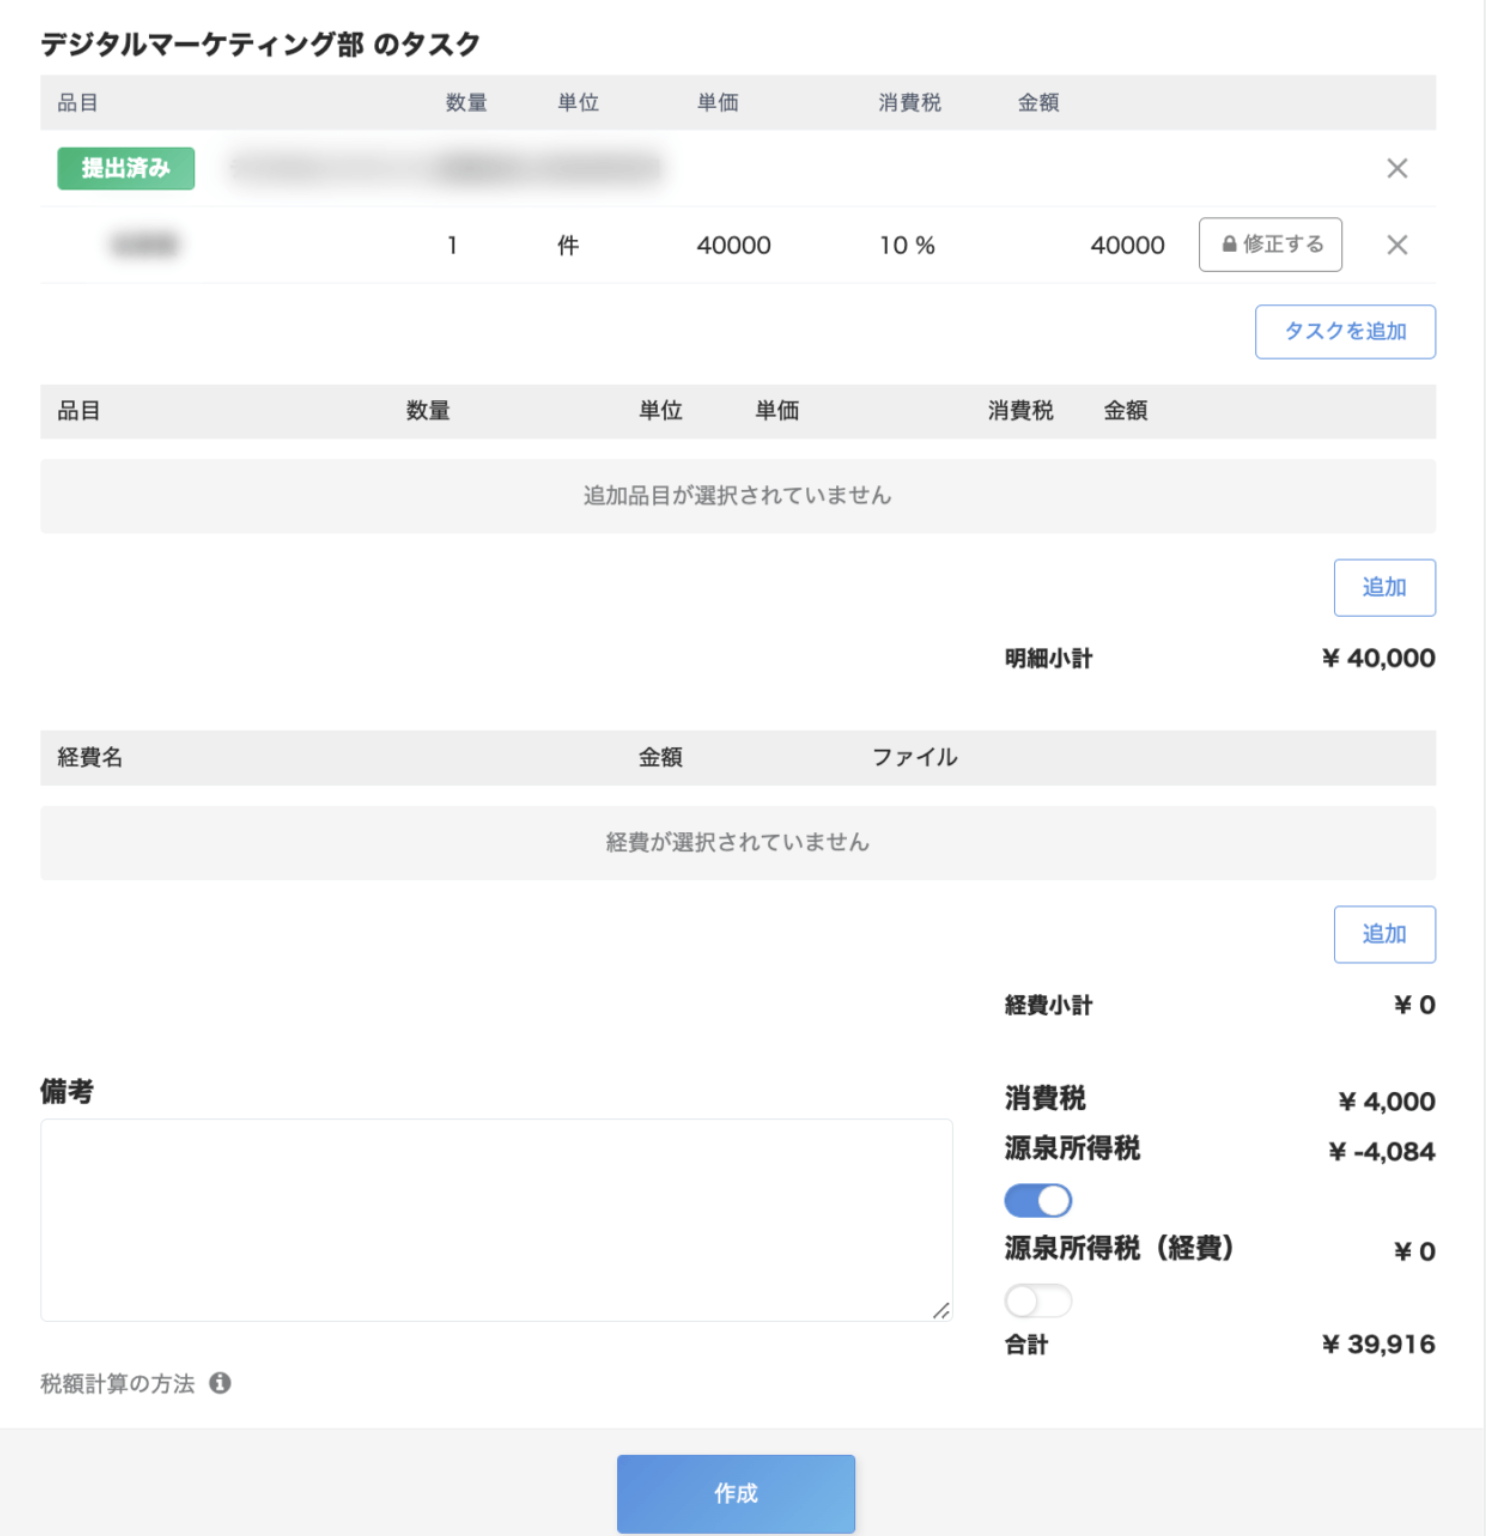Click the 追加品目が選択されていません placeholder row
This screenshot has width=1486, height=1536.
(738, 496)
